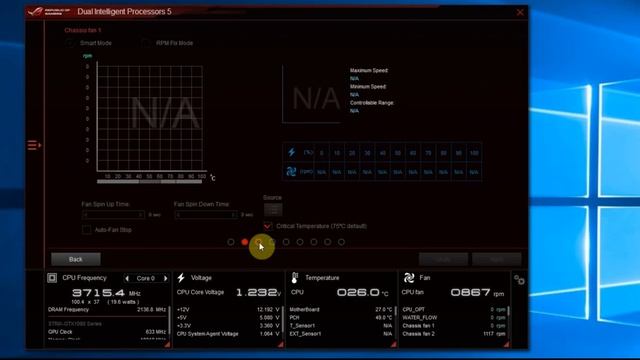The image size is (640, 360).
Task: Select the sixth fan page dot
Action: 300,242
